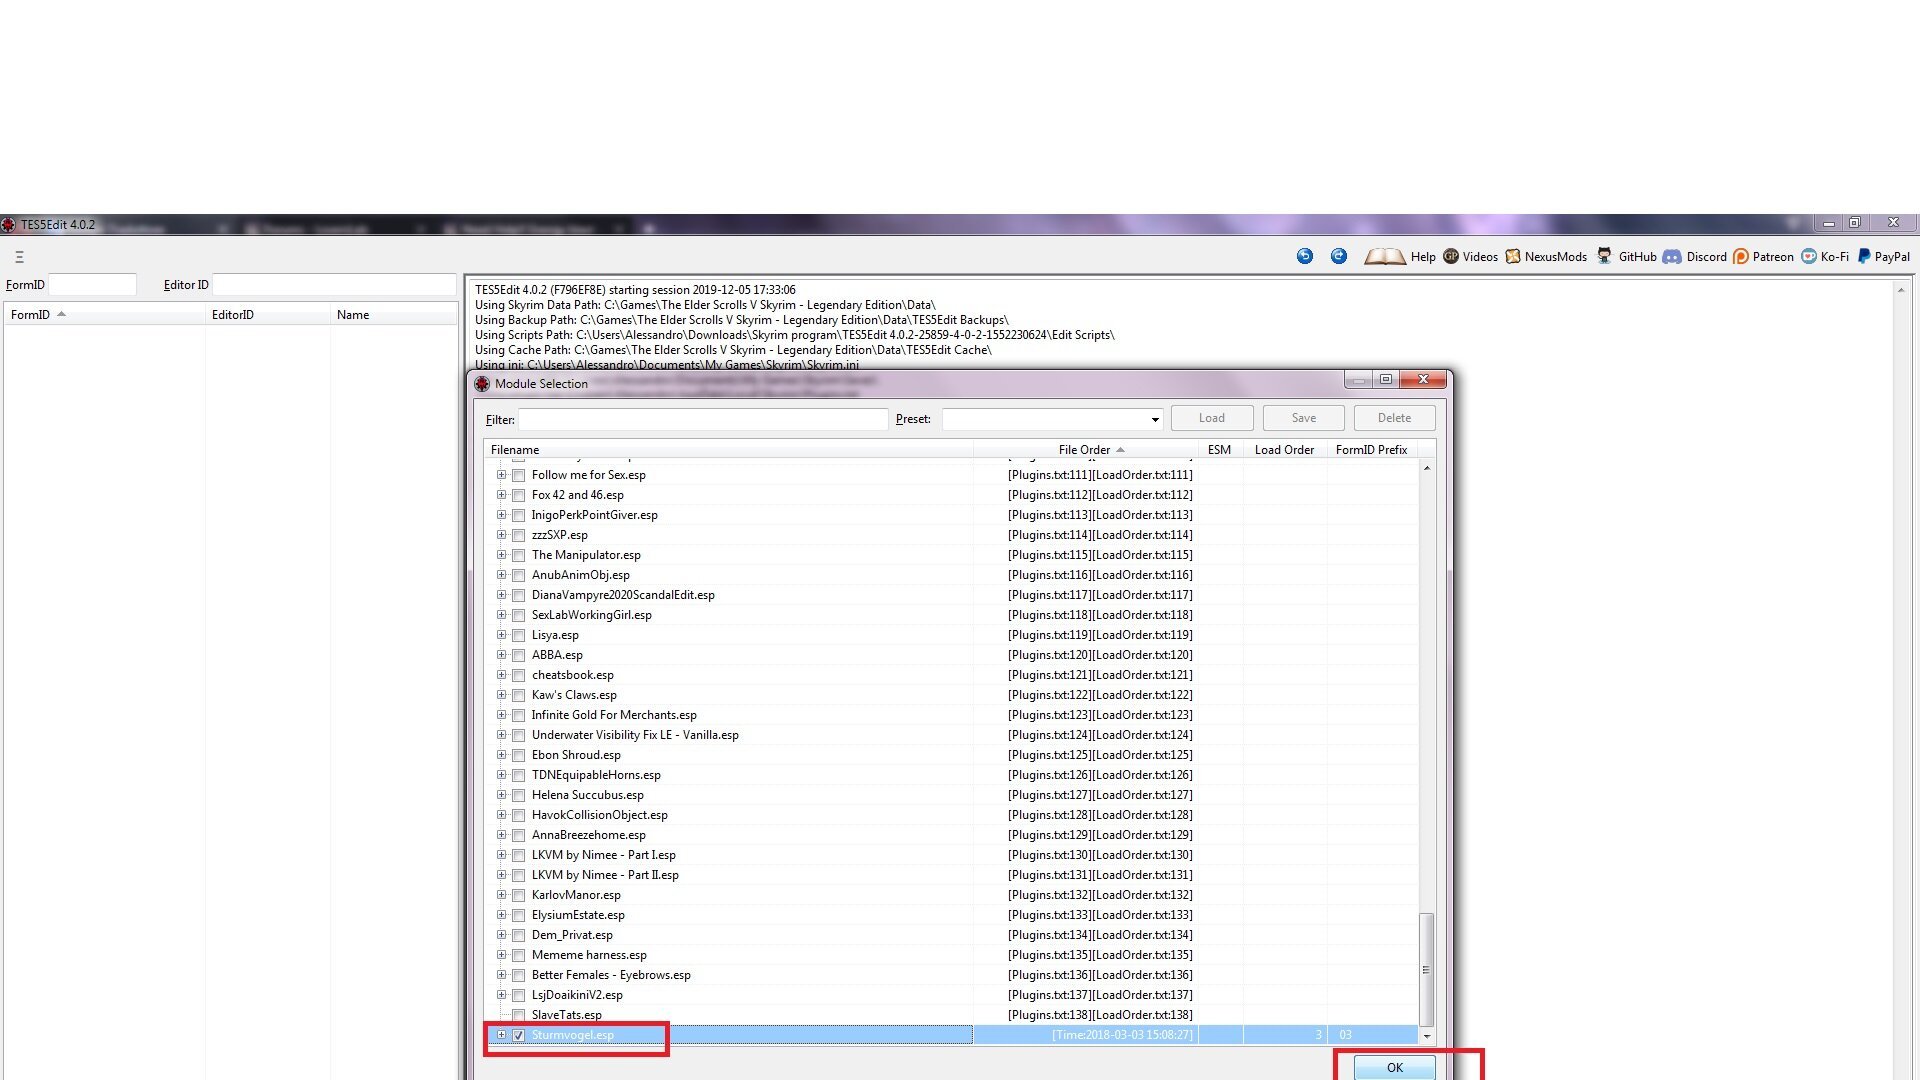Expand the Ebon Shroud.esp tree node

501,755
